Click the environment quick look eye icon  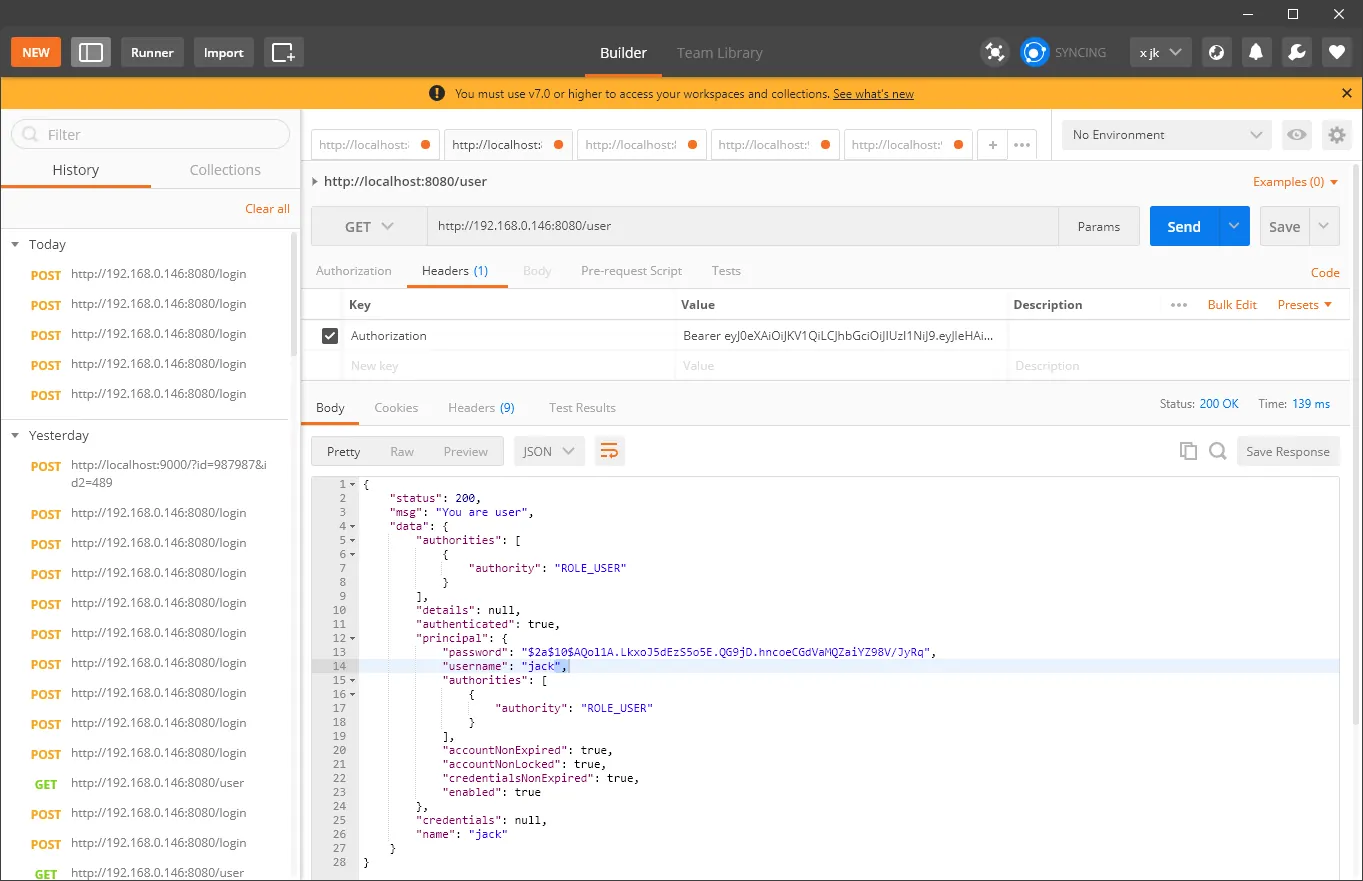click(1297, 135)
